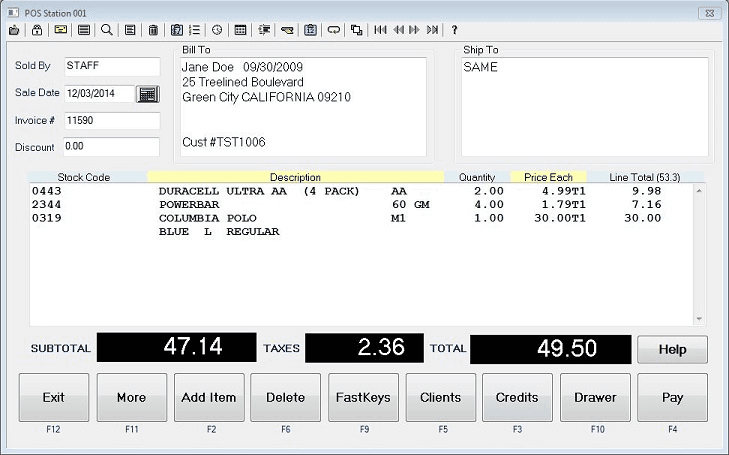
Task: Jump to first record using toolbar arrow
Action: (380, 30)
